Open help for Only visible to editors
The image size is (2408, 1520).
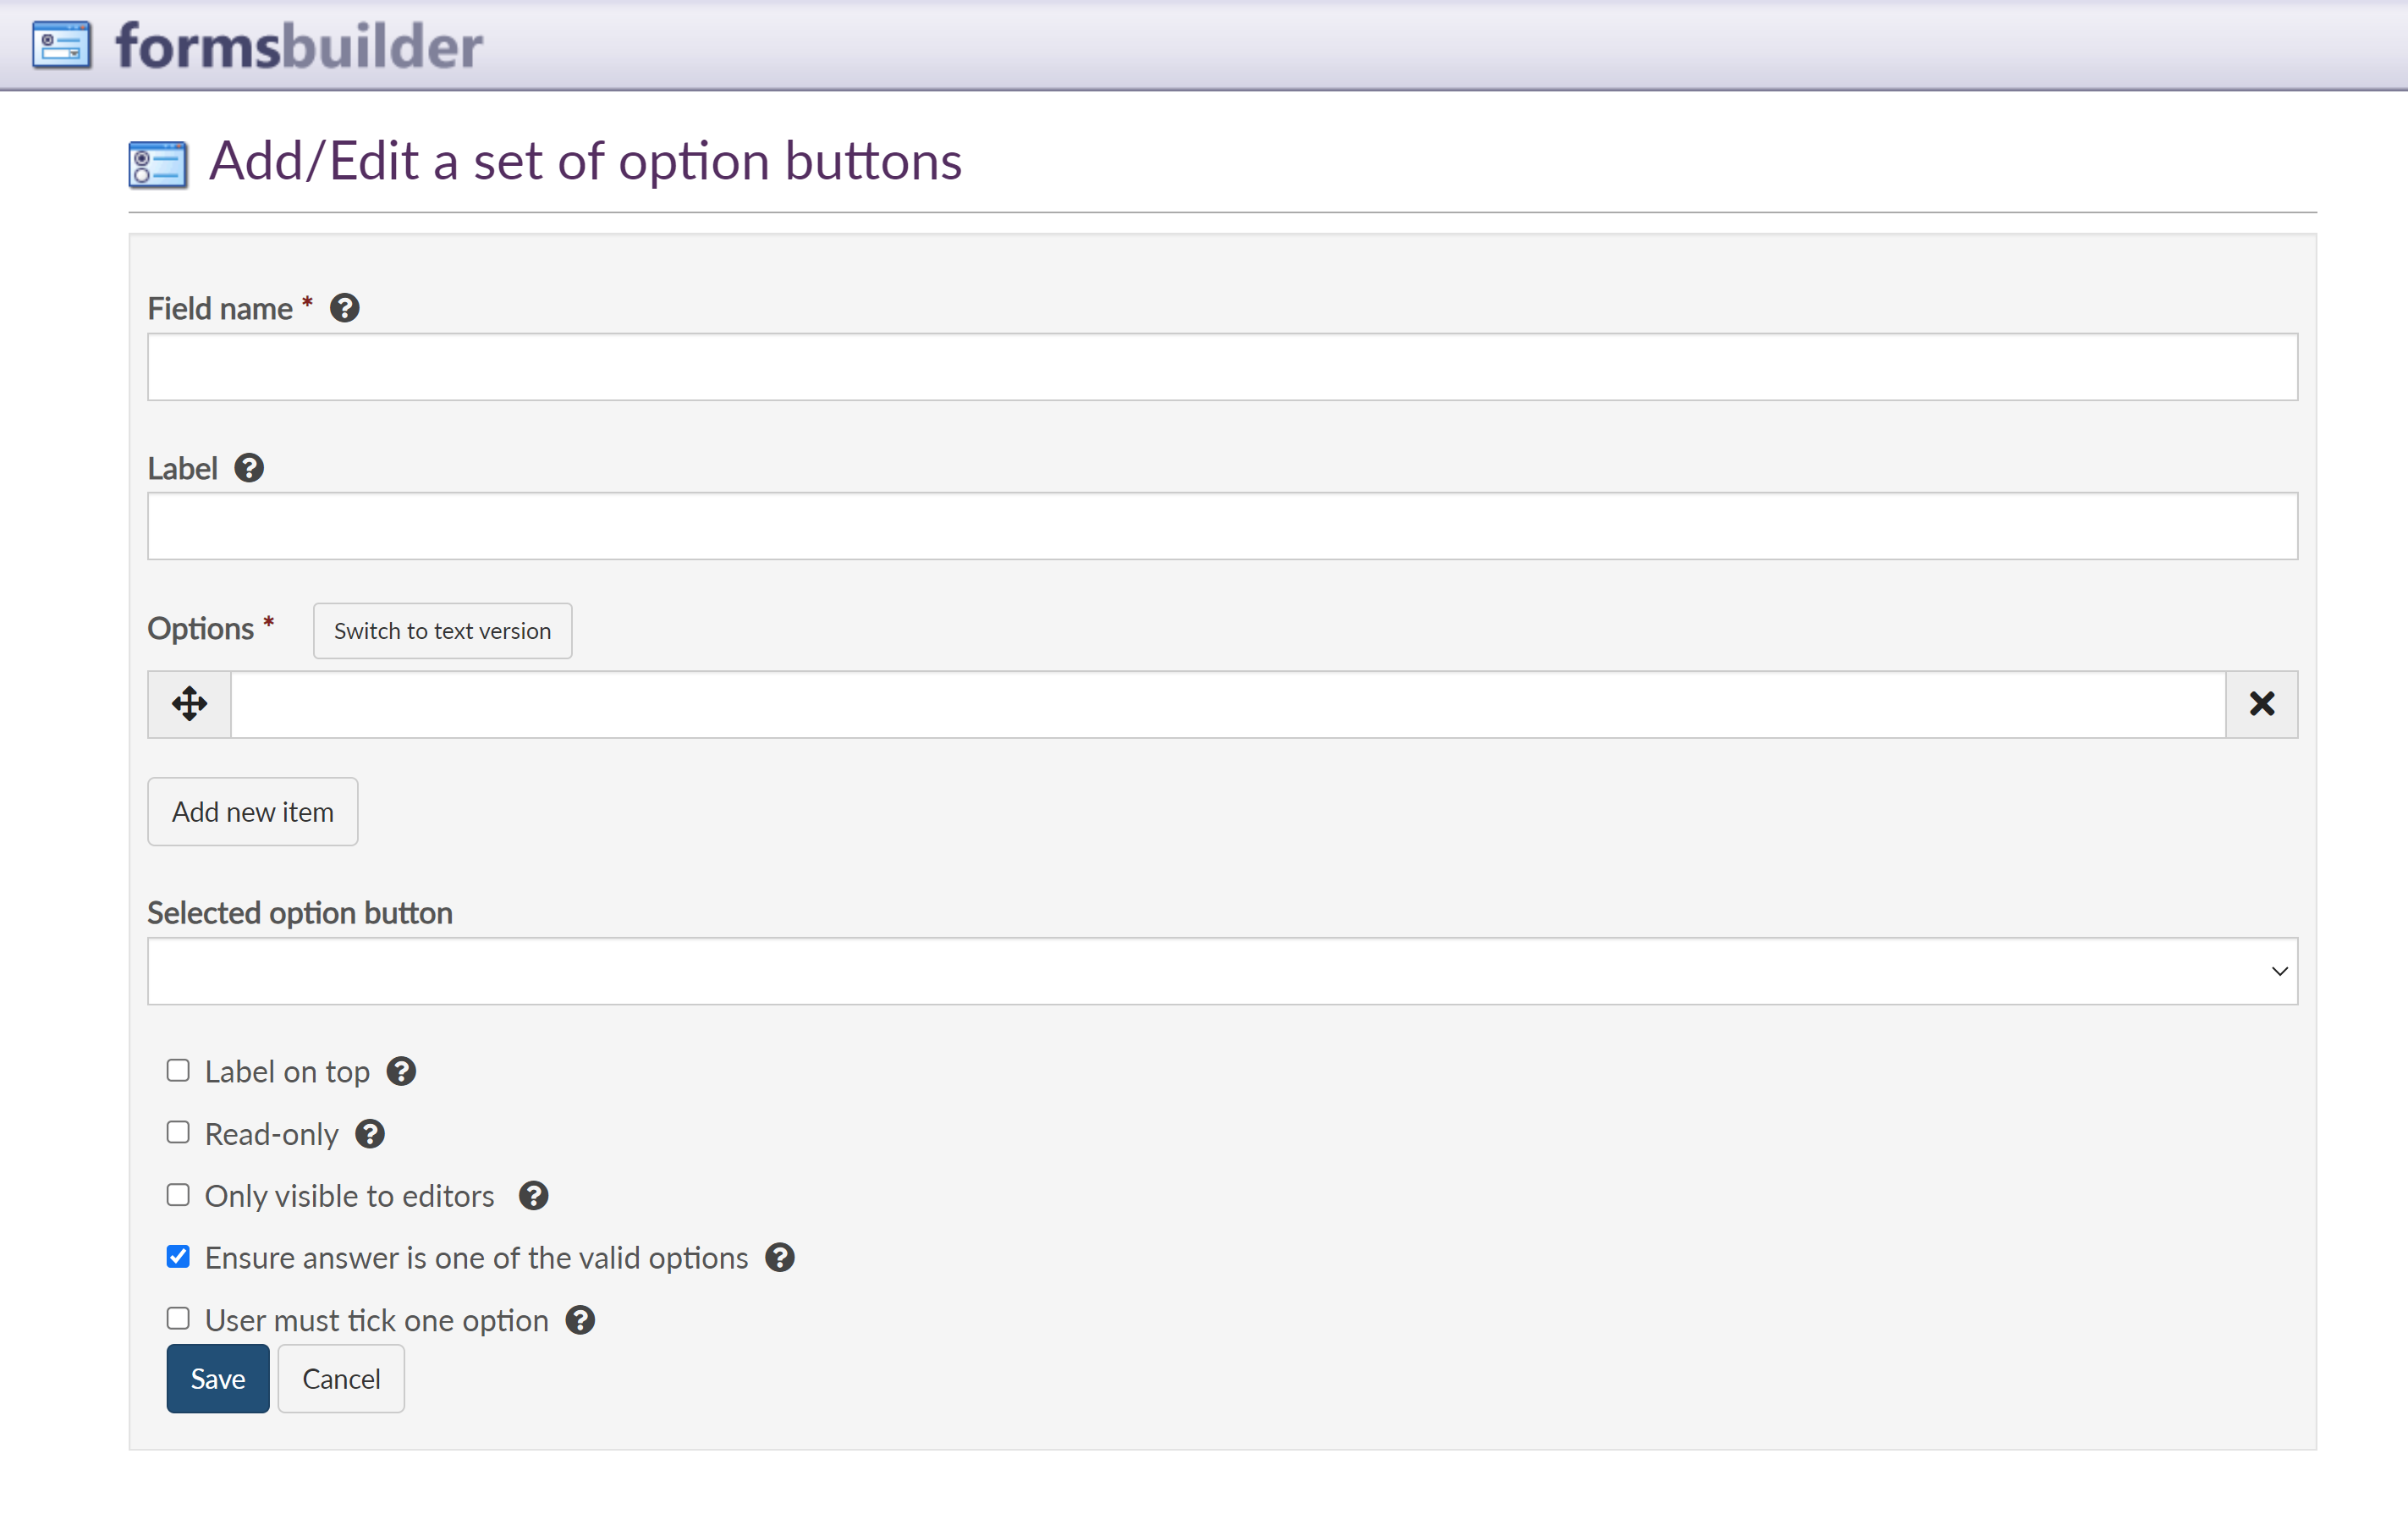tap(534, 1196)
